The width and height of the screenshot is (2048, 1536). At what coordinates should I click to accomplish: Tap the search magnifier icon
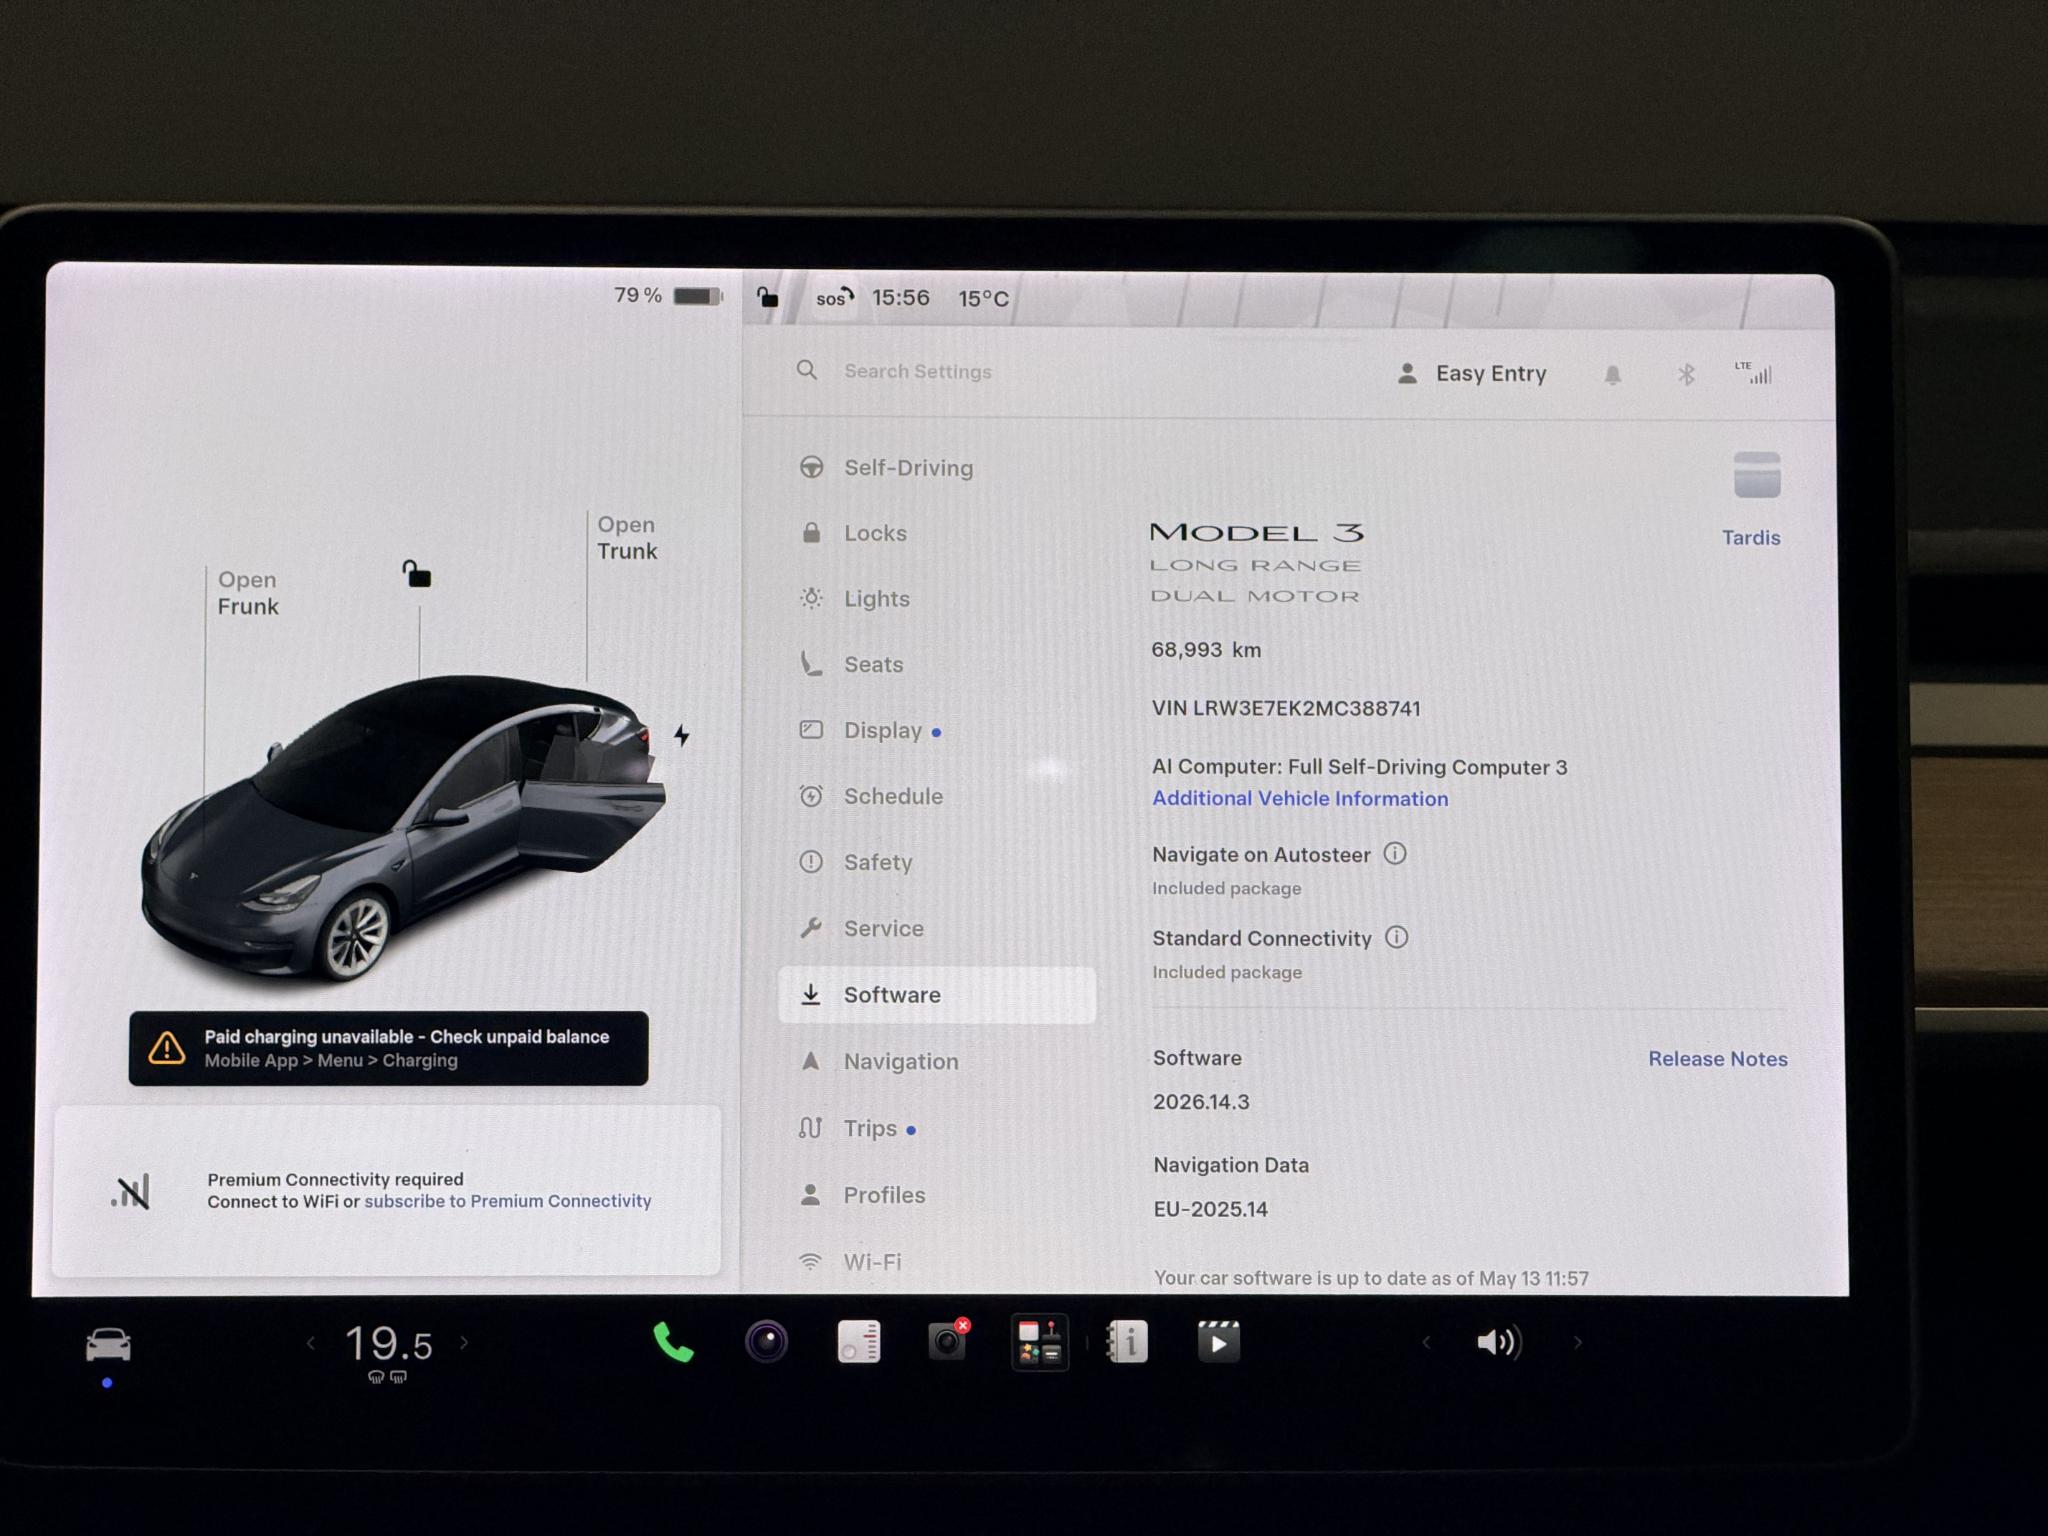[807, 370]
